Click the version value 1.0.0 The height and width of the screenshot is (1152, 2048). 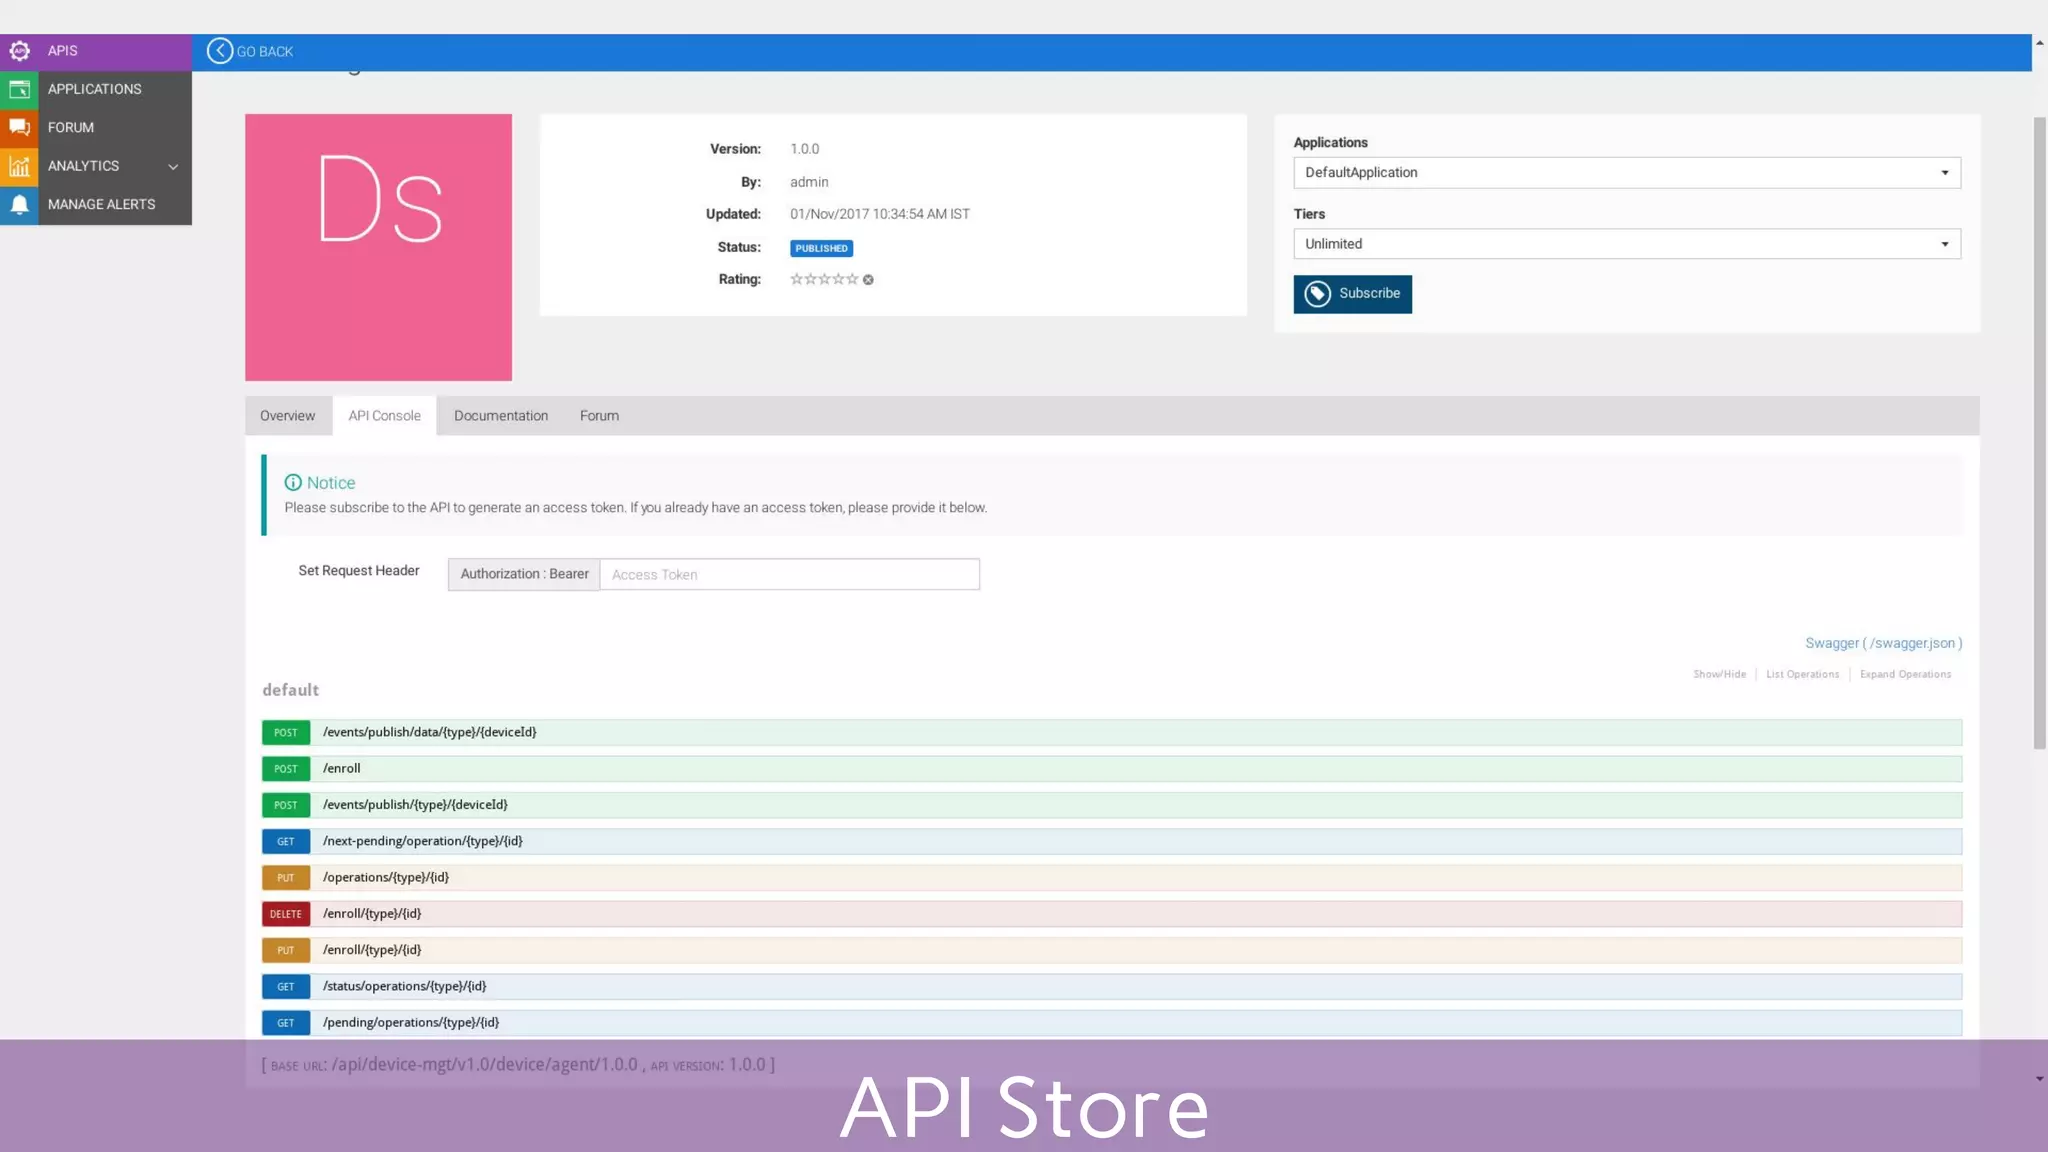(x=804, y=149)
